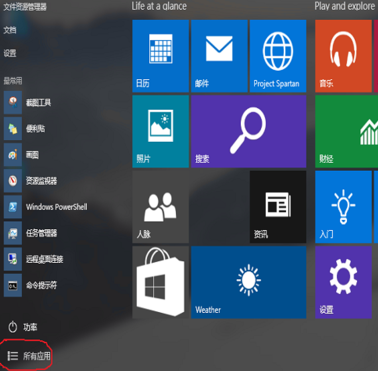
Task: Click the 所有应用 list icon
Action: click(x=13, y=356)
